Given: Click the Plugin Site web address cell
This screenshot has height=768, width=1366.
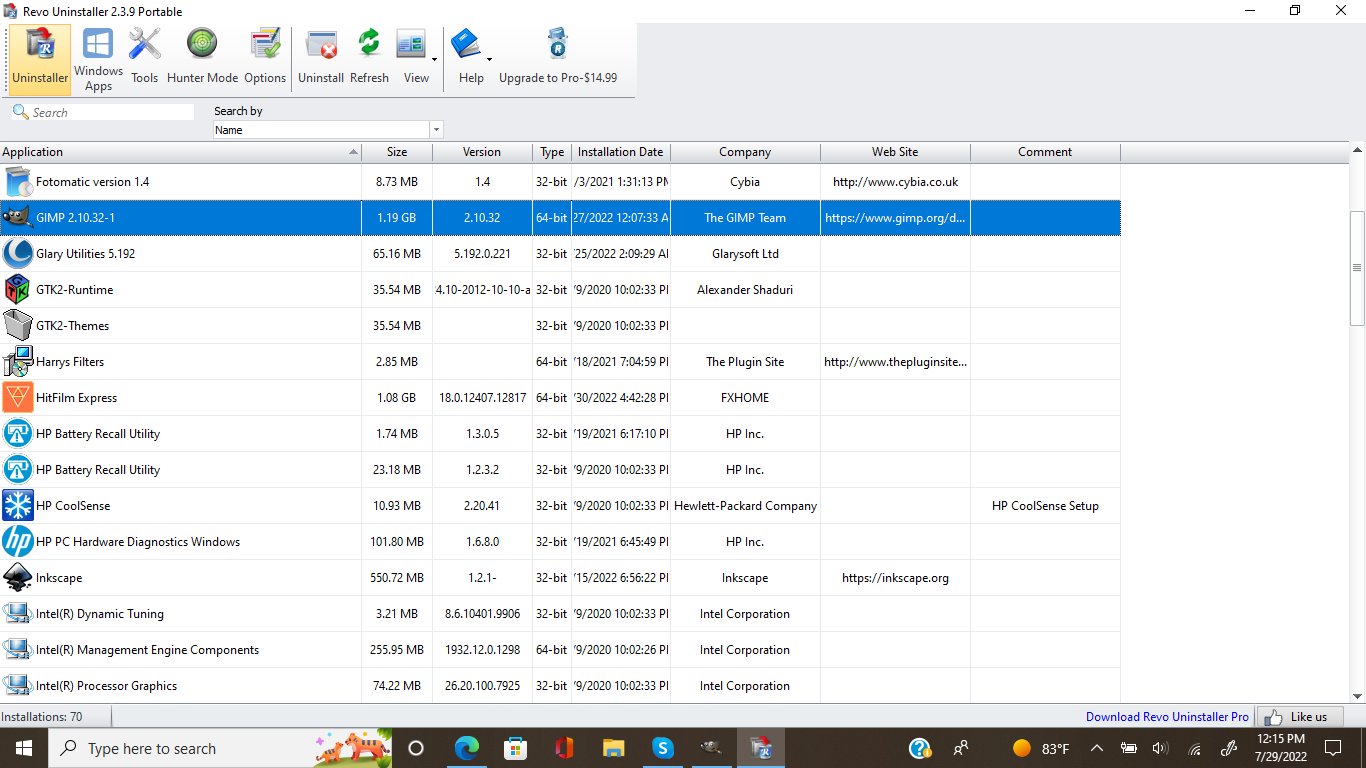Looking at the screenshot, I should [x=895, y=362].
